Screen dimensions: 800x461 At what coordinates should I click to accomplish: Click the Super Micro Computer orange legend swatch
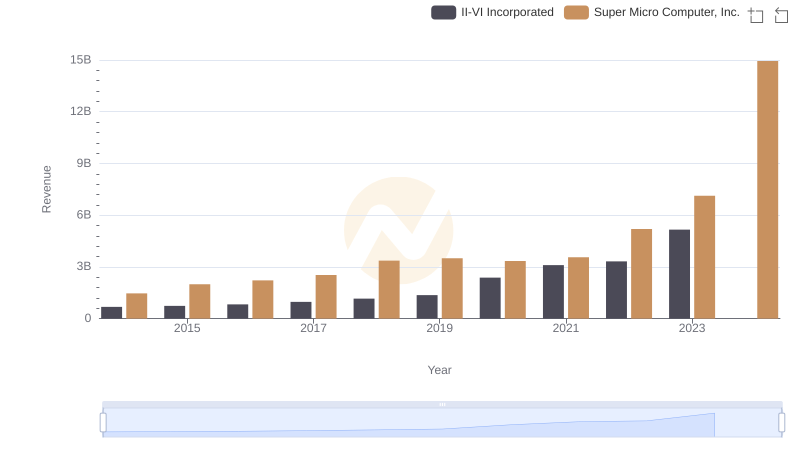tap(576, 12)
